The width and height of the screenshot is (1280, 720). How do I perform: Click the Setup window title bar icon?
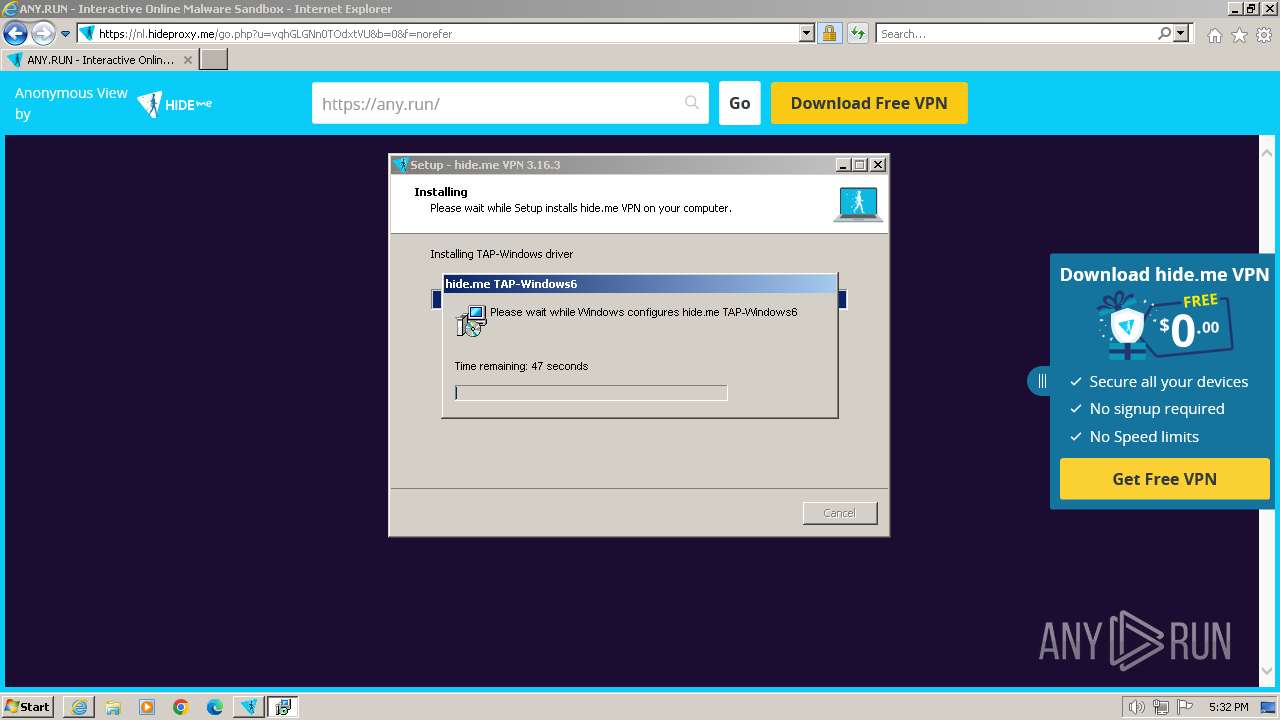401,165
